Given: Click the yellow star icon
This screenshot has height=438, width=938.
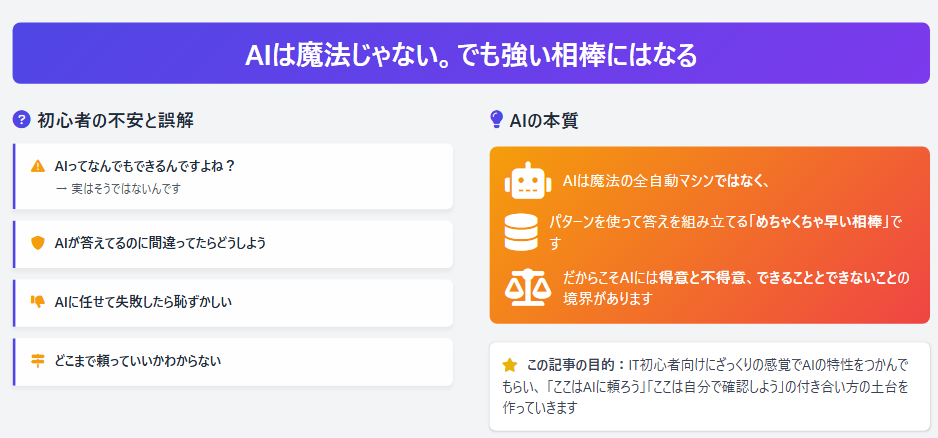Looking at the screenshot, I should point(510,365).
